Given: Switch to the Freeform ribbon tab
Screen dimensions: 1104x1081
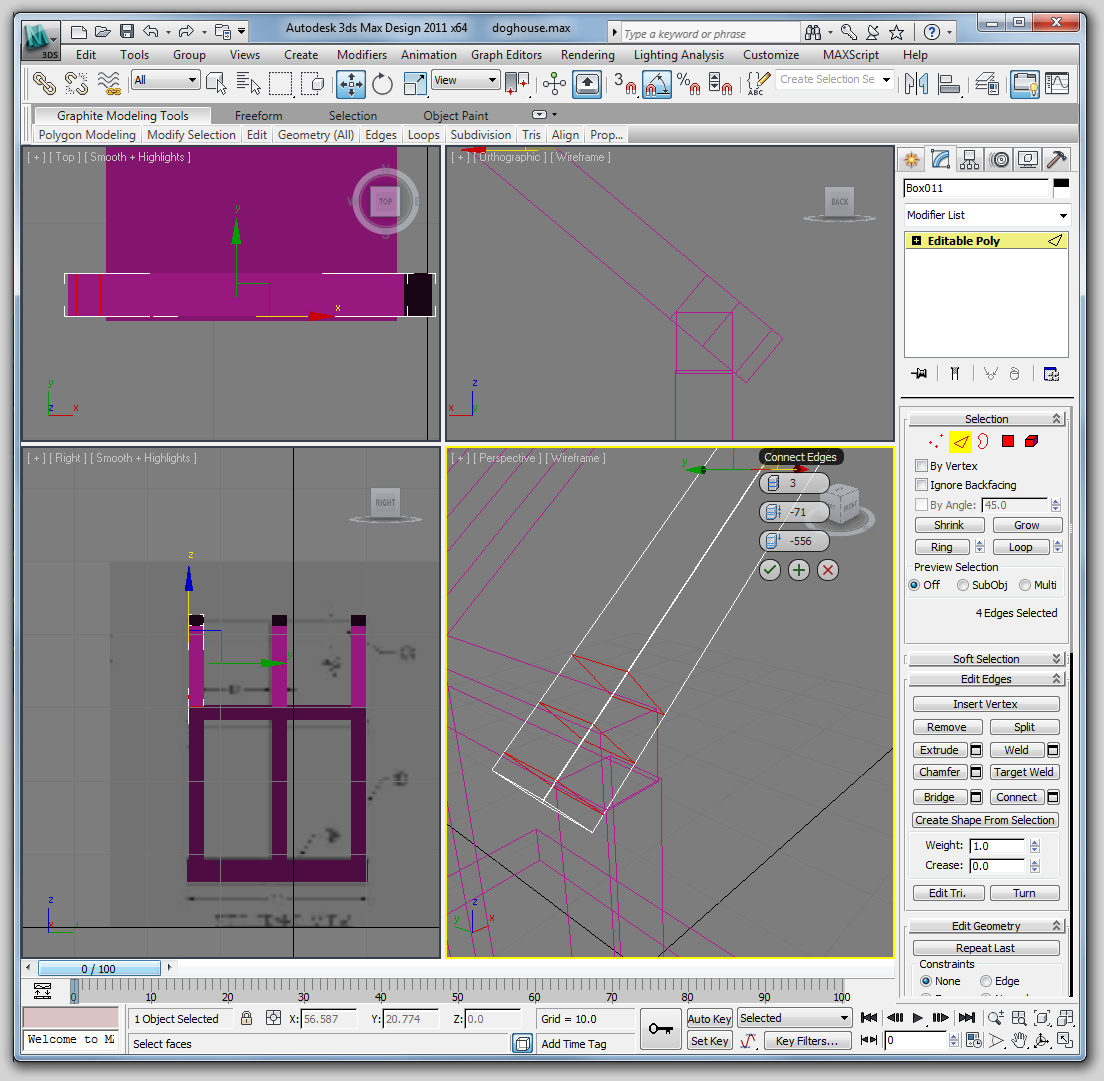Looking at the screenshot, I should point(258,116).
